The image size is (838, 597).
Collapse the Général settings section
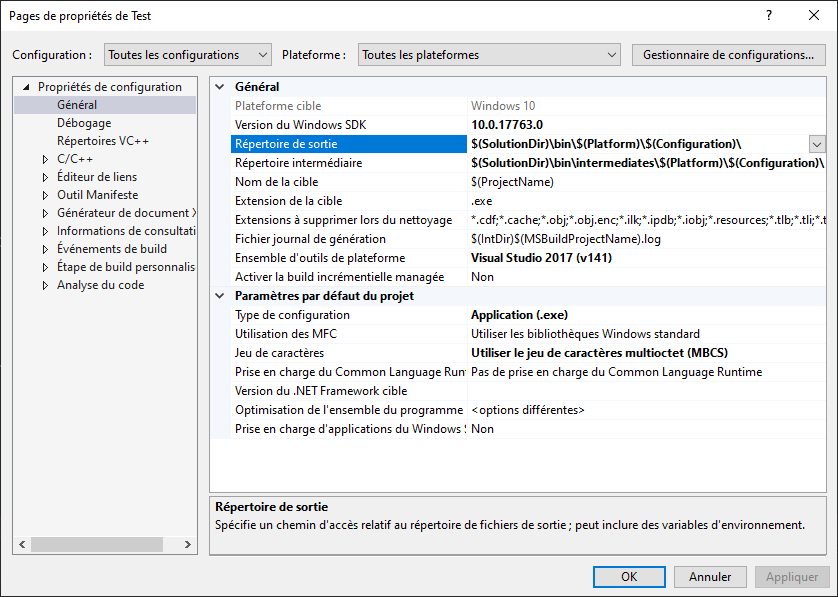221,86
